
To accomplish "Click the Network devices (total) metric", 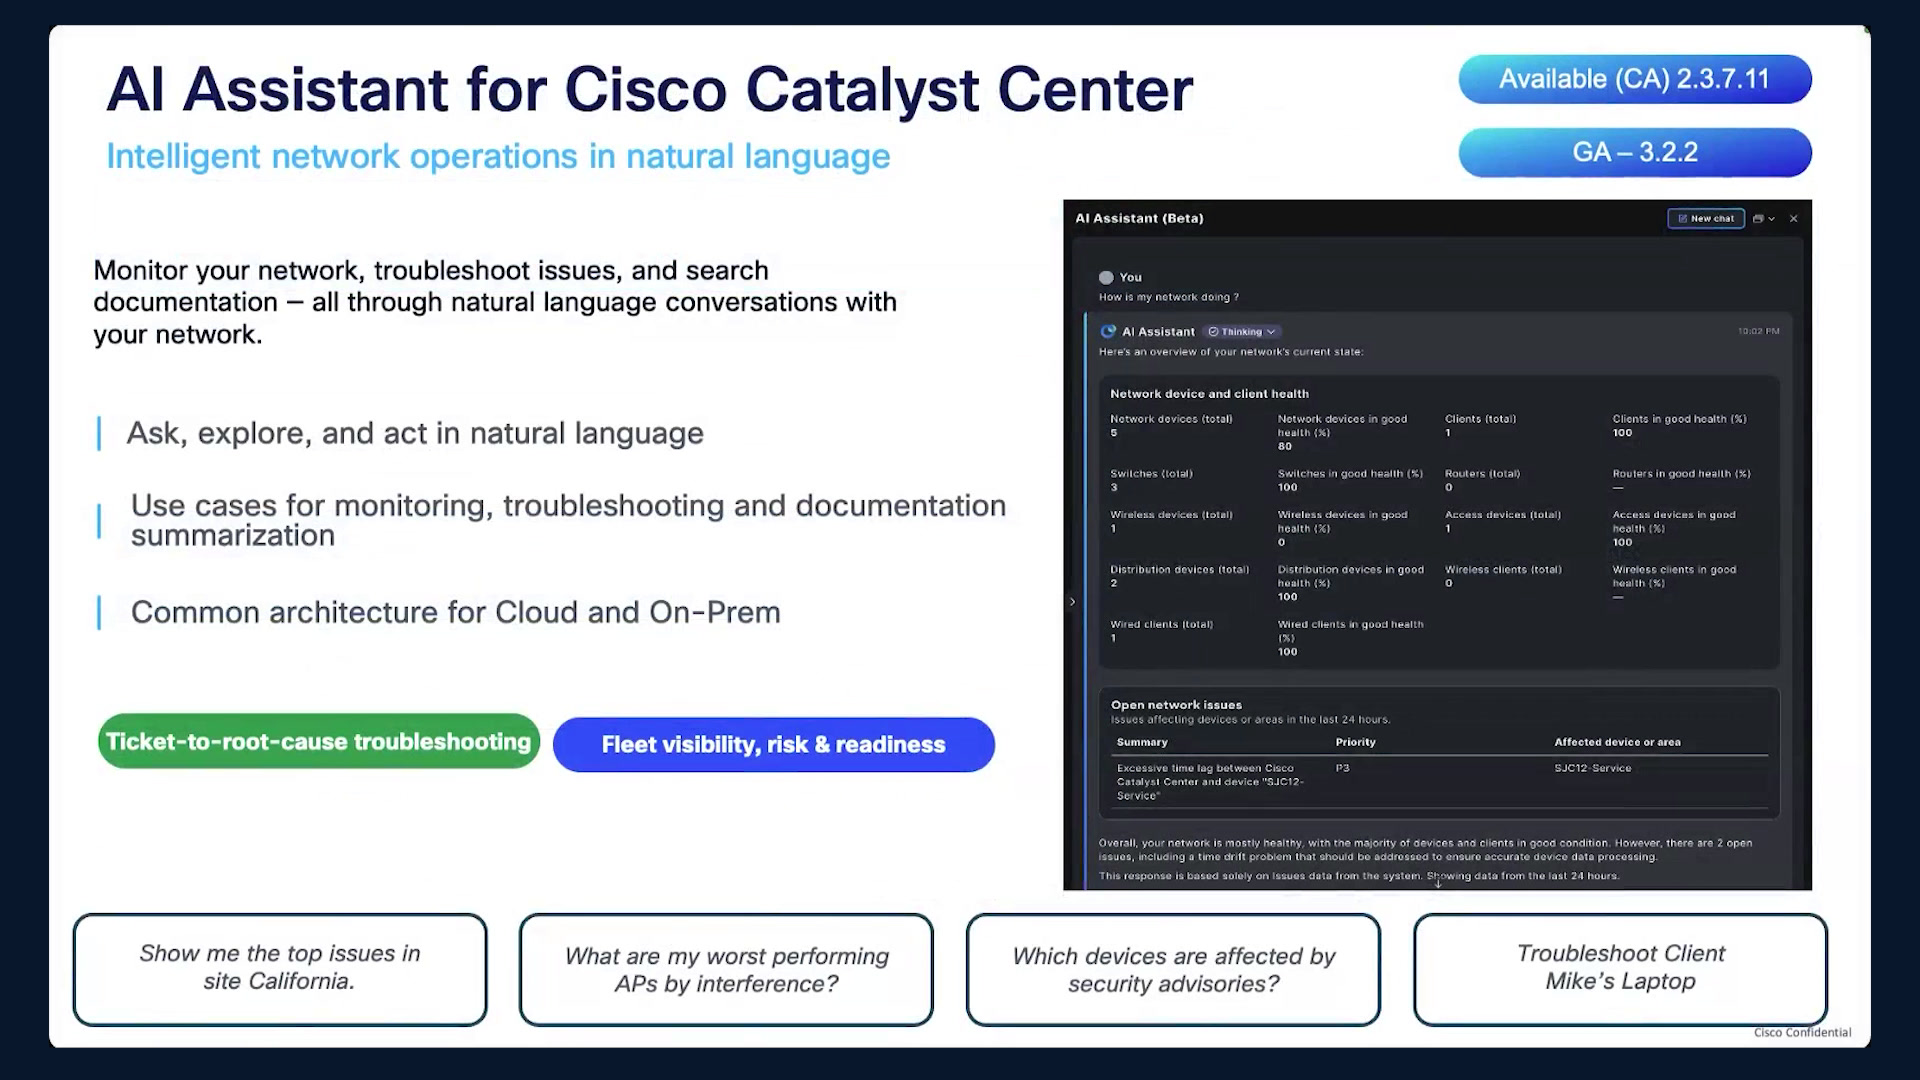I will pos(1171,426).
